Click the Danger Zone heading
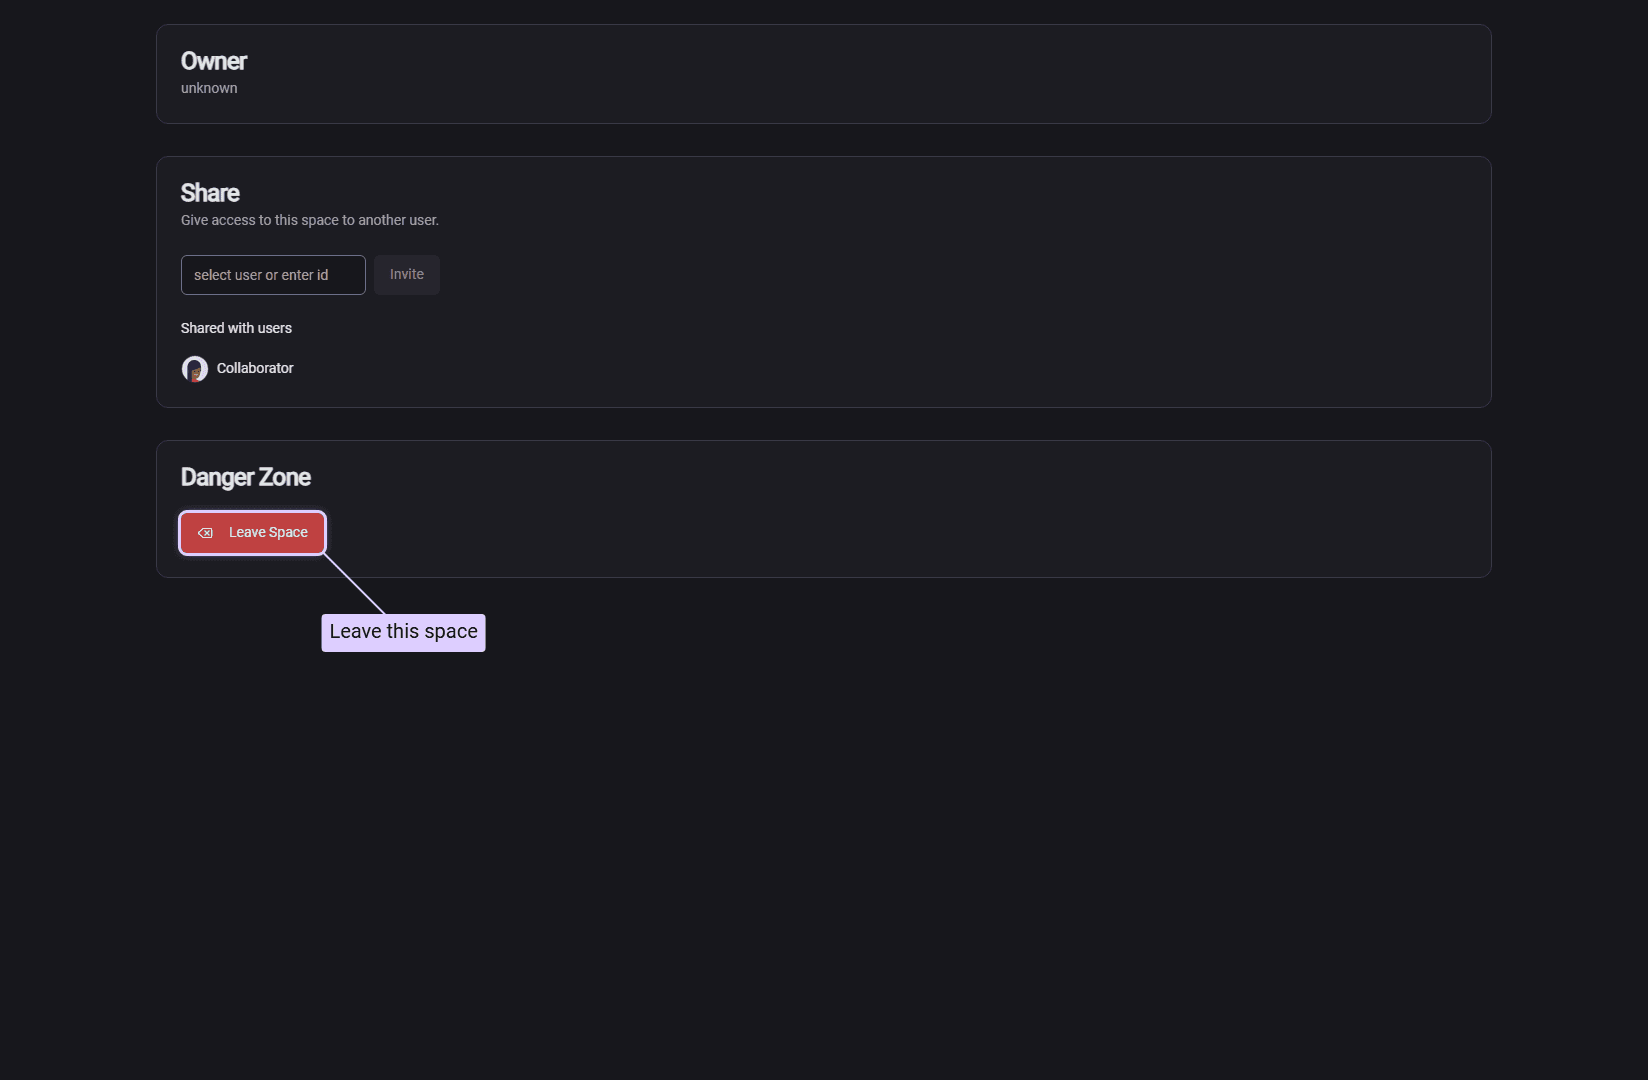Screen dimensions: 1648x1080 245,478
